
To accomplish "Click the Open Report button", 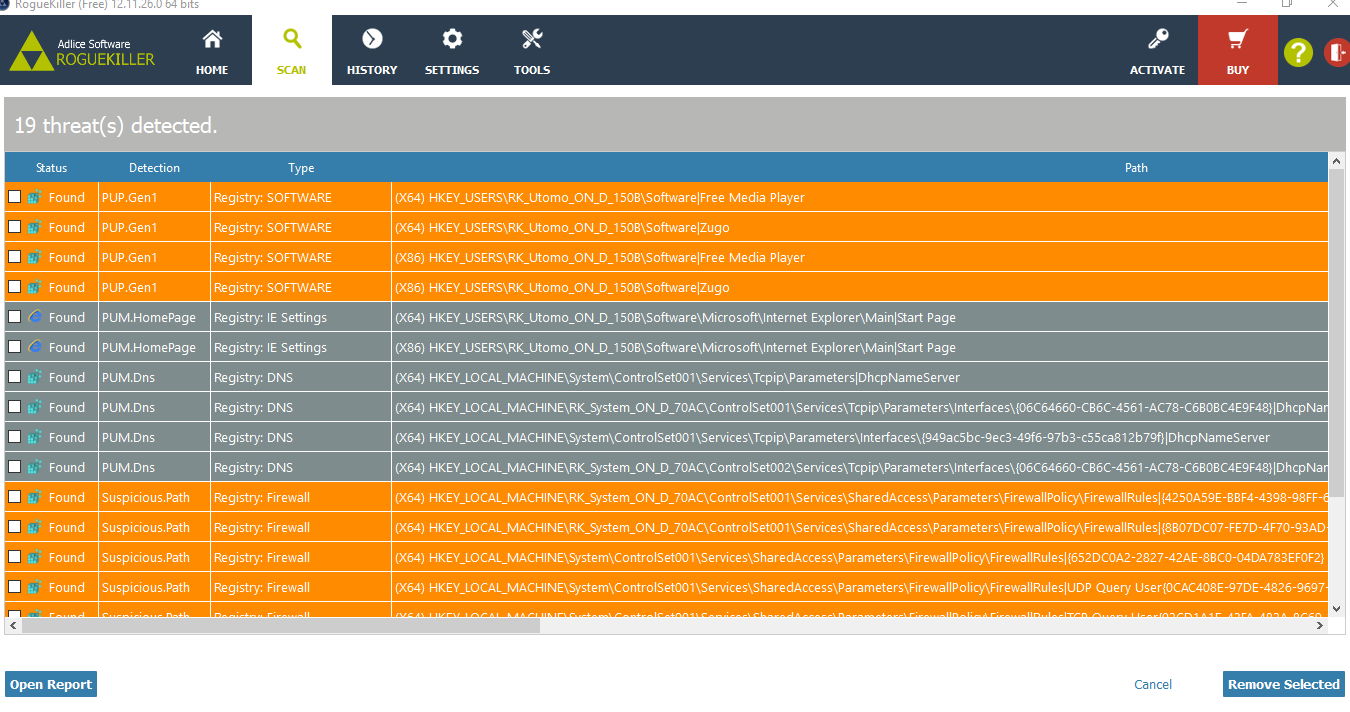I will coord(51,685).
